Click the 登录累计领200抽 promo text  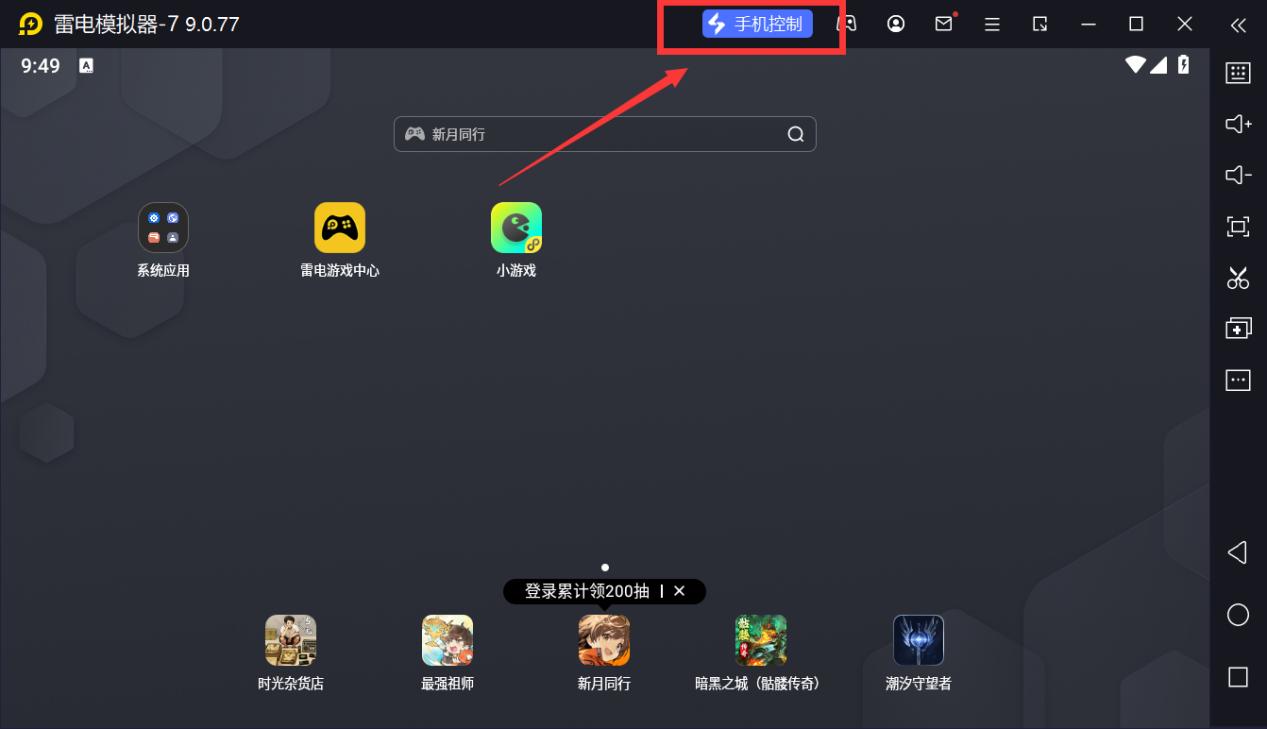587,591
